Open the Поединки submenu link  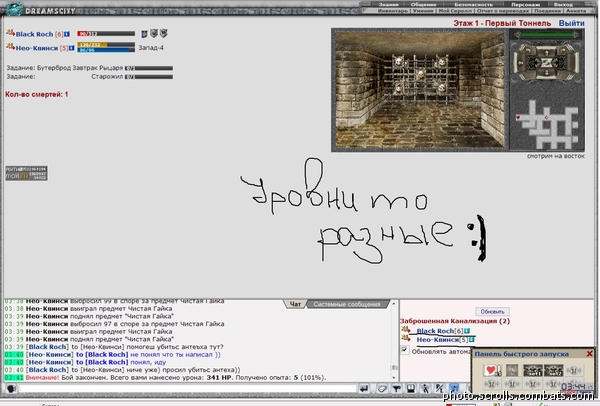[548, 11]
